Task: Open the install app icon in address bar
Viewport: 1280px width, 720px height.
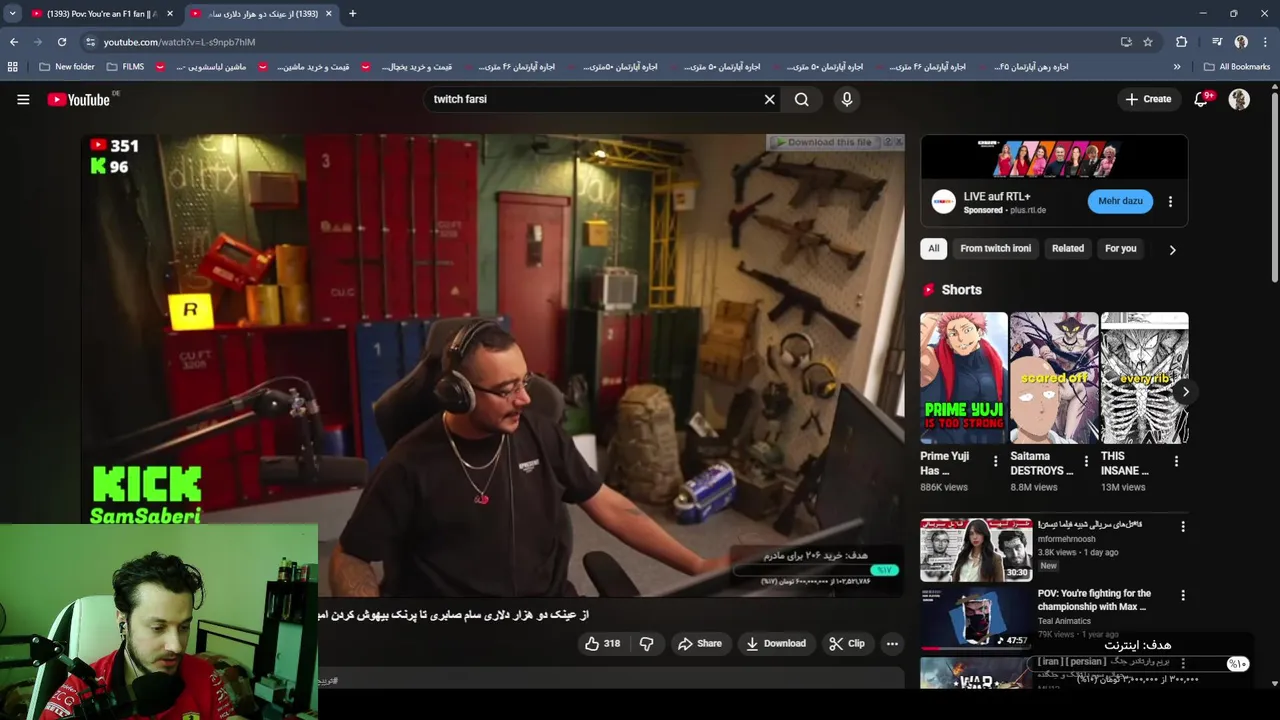Action: [1126, 42]
